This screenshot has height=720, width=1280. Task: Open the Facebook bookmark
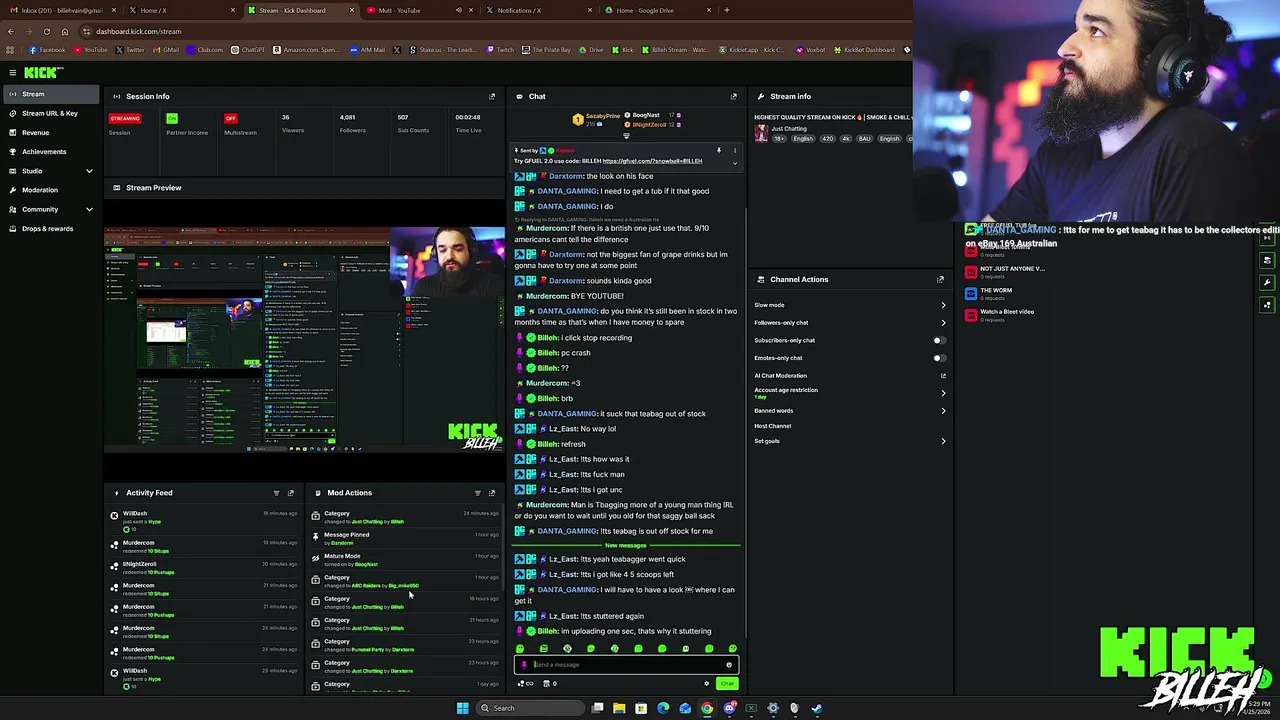[48, 50]
